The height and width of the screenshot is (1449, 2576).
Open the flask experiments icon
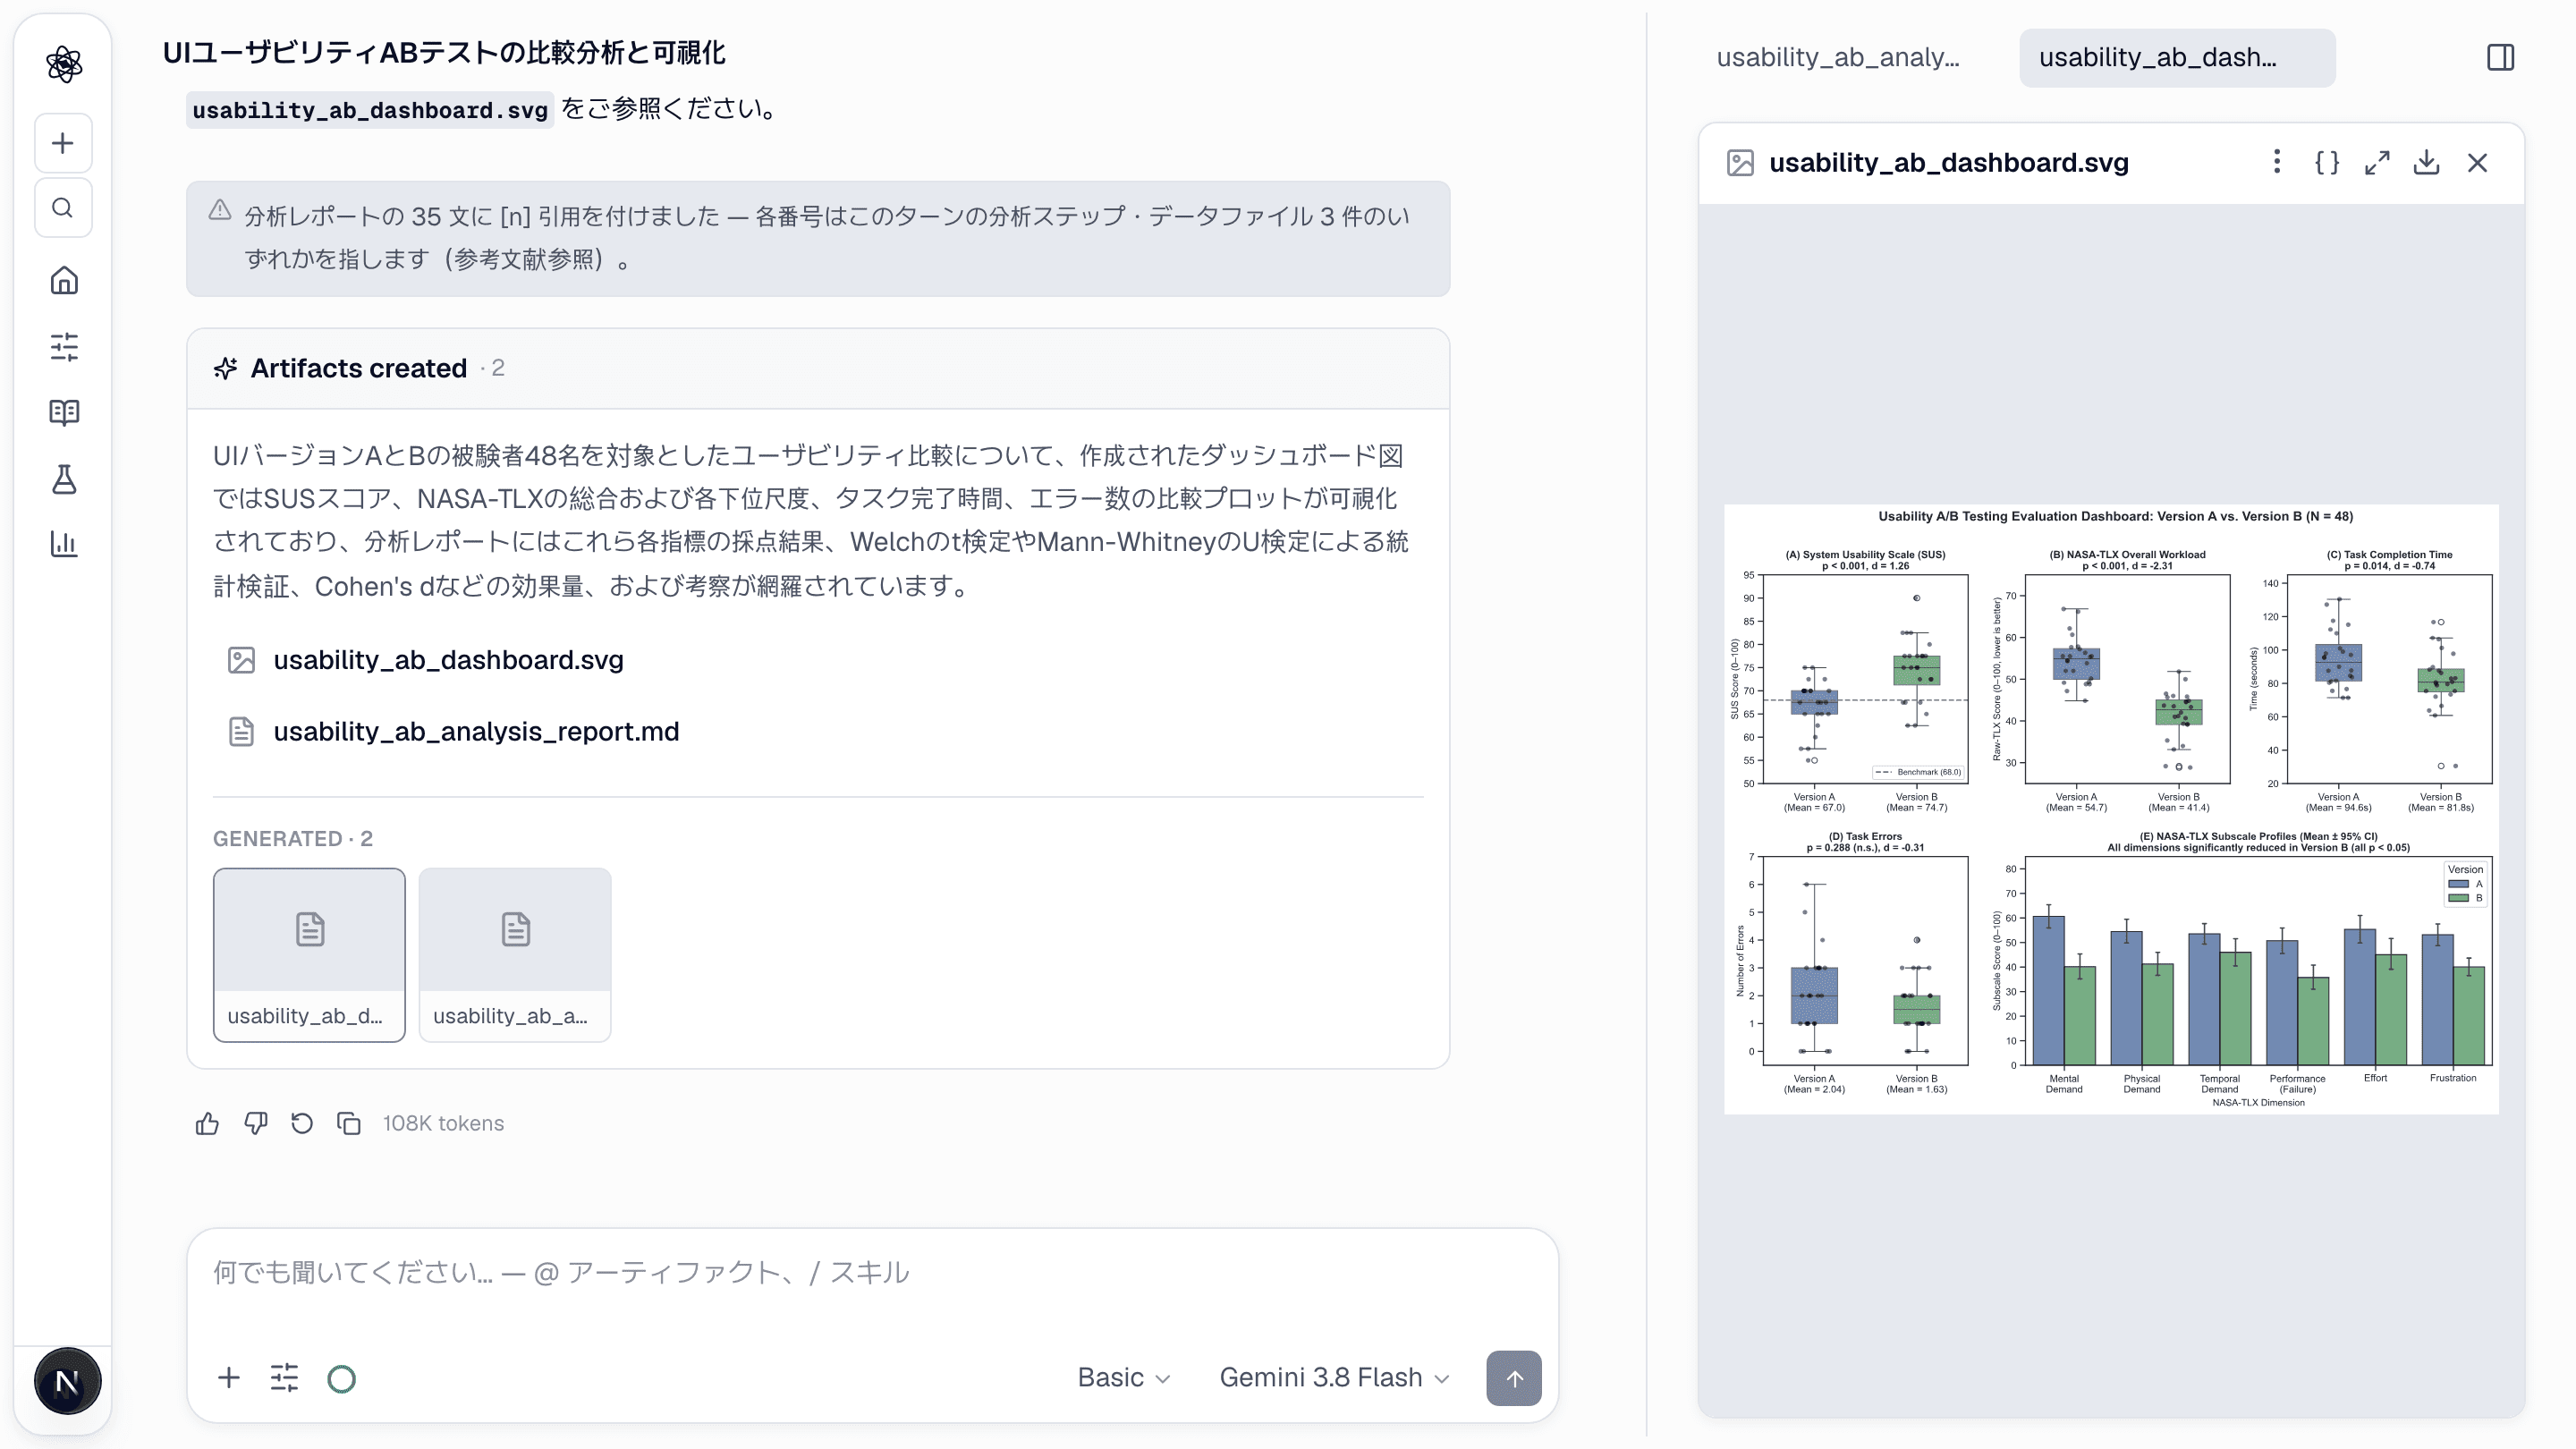pyautogui.click(x=64, y=479)
